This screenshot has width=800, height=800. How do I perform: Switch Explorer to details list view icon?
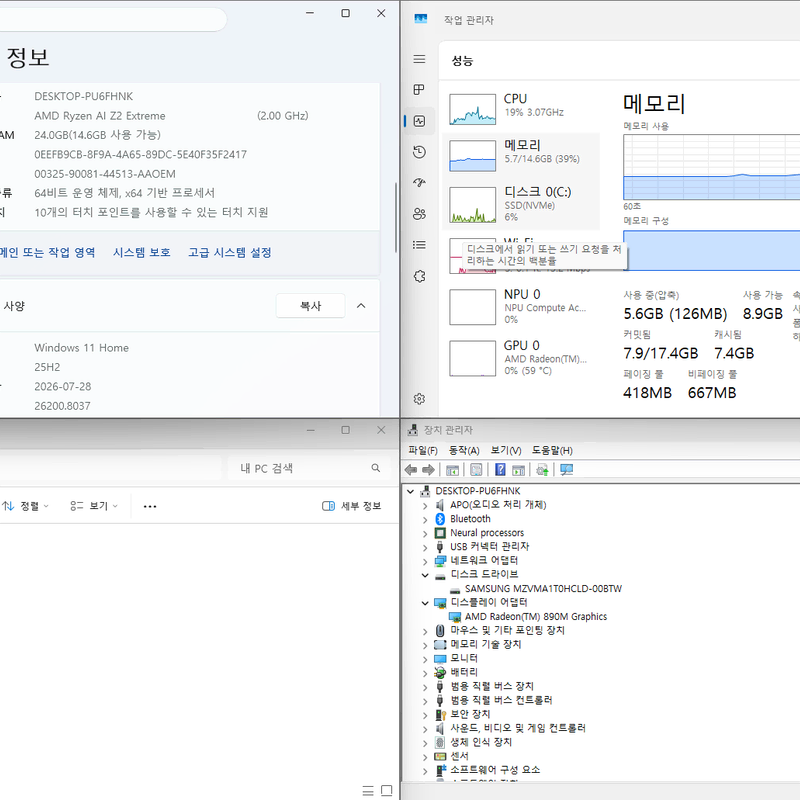368,791
